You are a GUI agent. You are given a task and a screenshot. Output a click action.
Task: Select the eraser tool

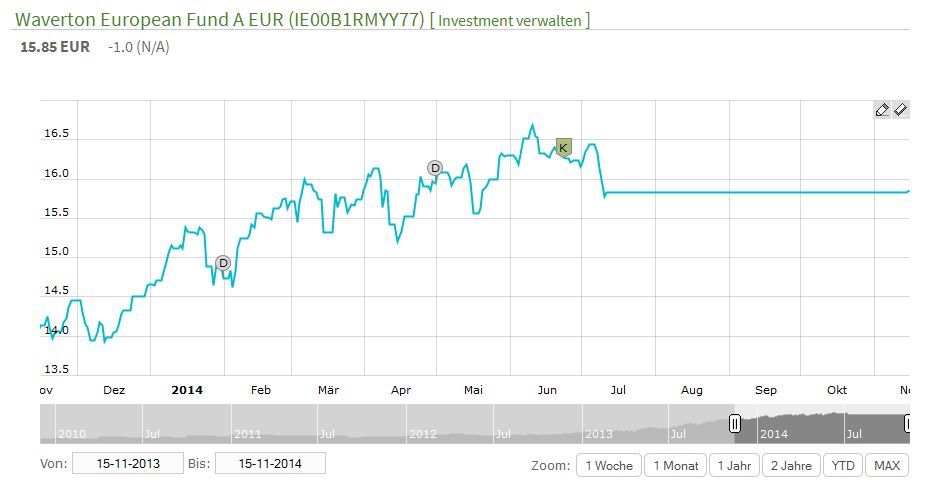(x=899, y=110)
